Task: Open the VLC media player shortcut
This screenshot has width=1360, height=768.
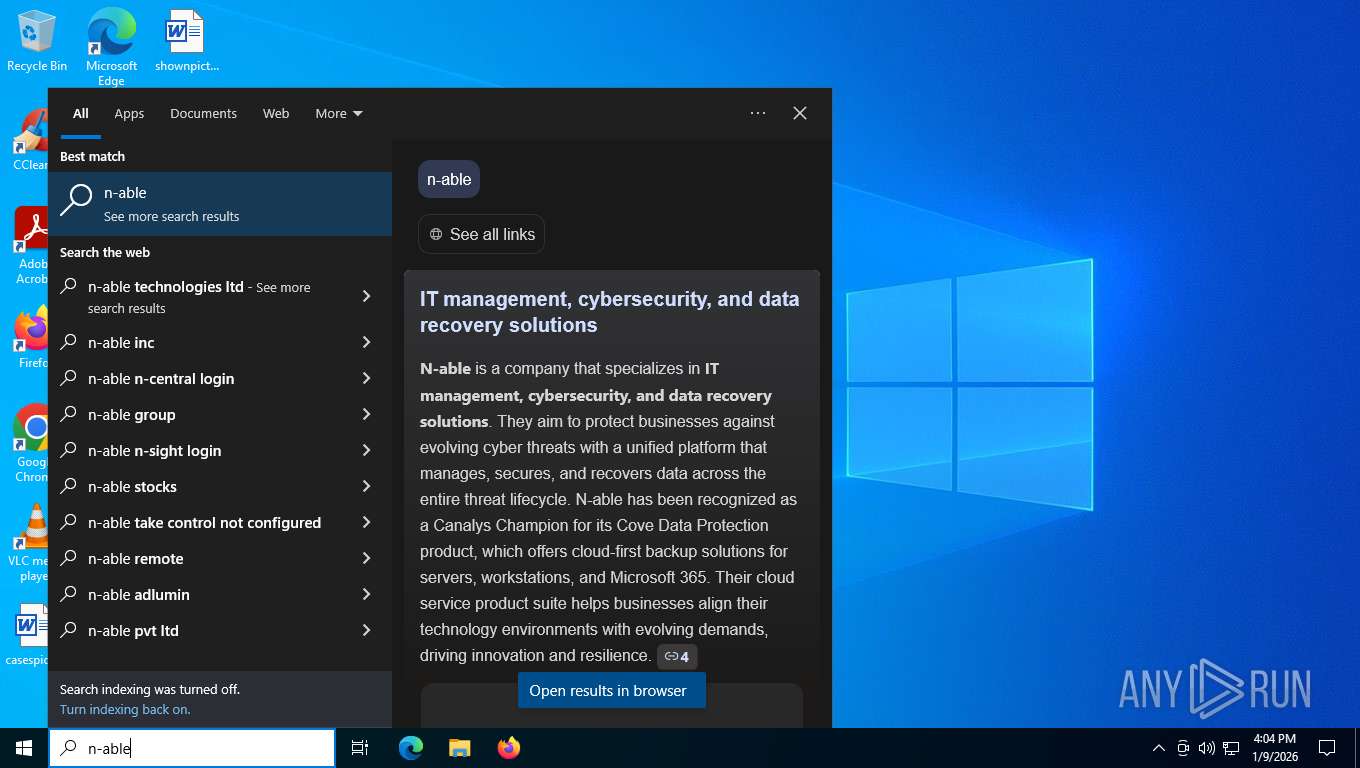Action: 30,542
